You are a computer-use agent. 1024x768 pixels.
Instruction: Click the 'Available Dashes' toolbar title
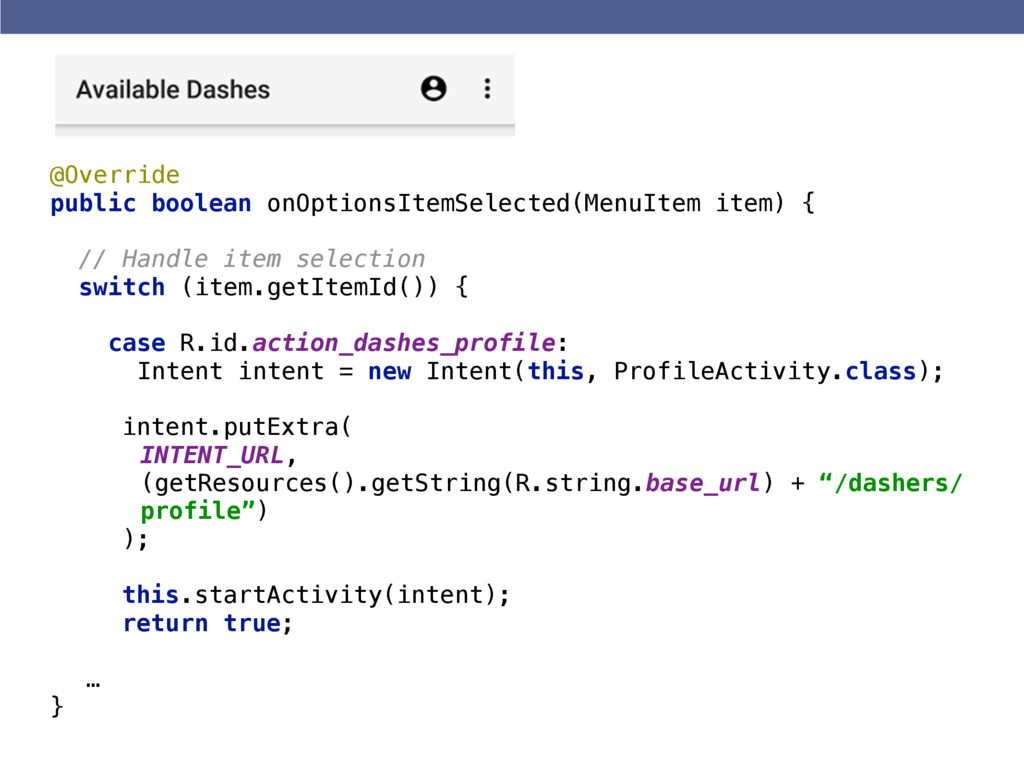point(173,89)
